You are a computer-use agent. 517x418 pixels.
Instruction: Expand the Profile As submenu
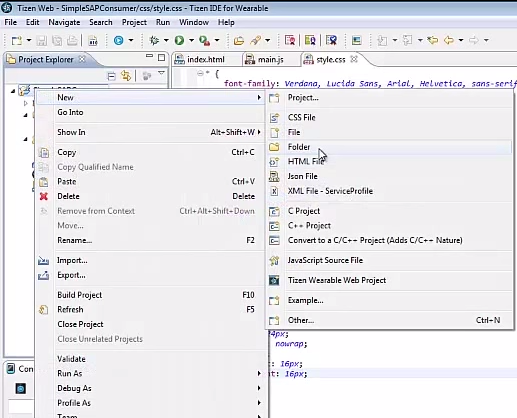click(x=150, y=403)
